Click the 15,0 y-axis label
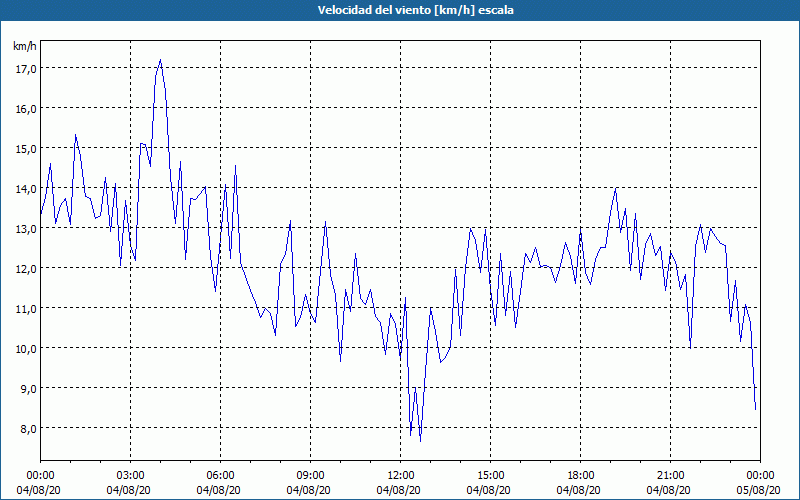The width and height of the screenshot is (800, 500). [26, 148]
